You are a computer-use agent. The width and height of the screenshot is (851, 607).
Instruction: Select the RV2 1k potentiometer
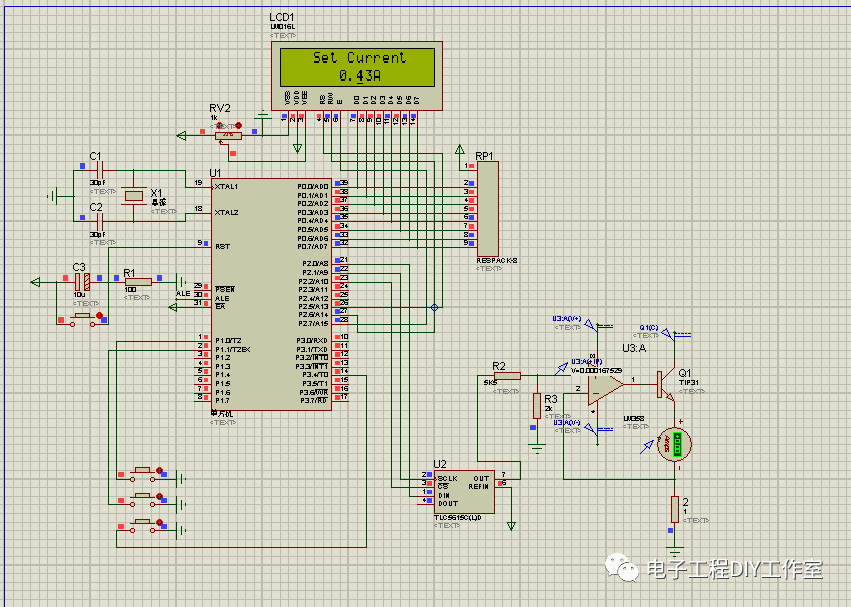pyautogui.click(x=228, y=135)
